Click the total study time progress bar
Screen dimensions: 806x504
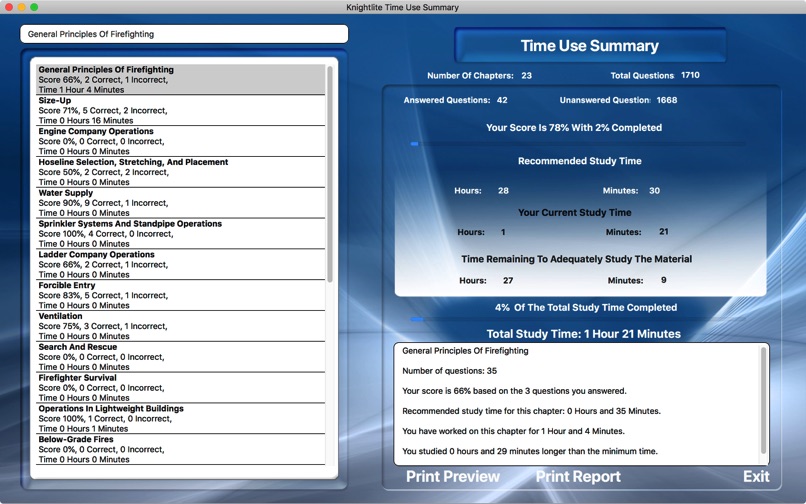click(x=578, y=319)
